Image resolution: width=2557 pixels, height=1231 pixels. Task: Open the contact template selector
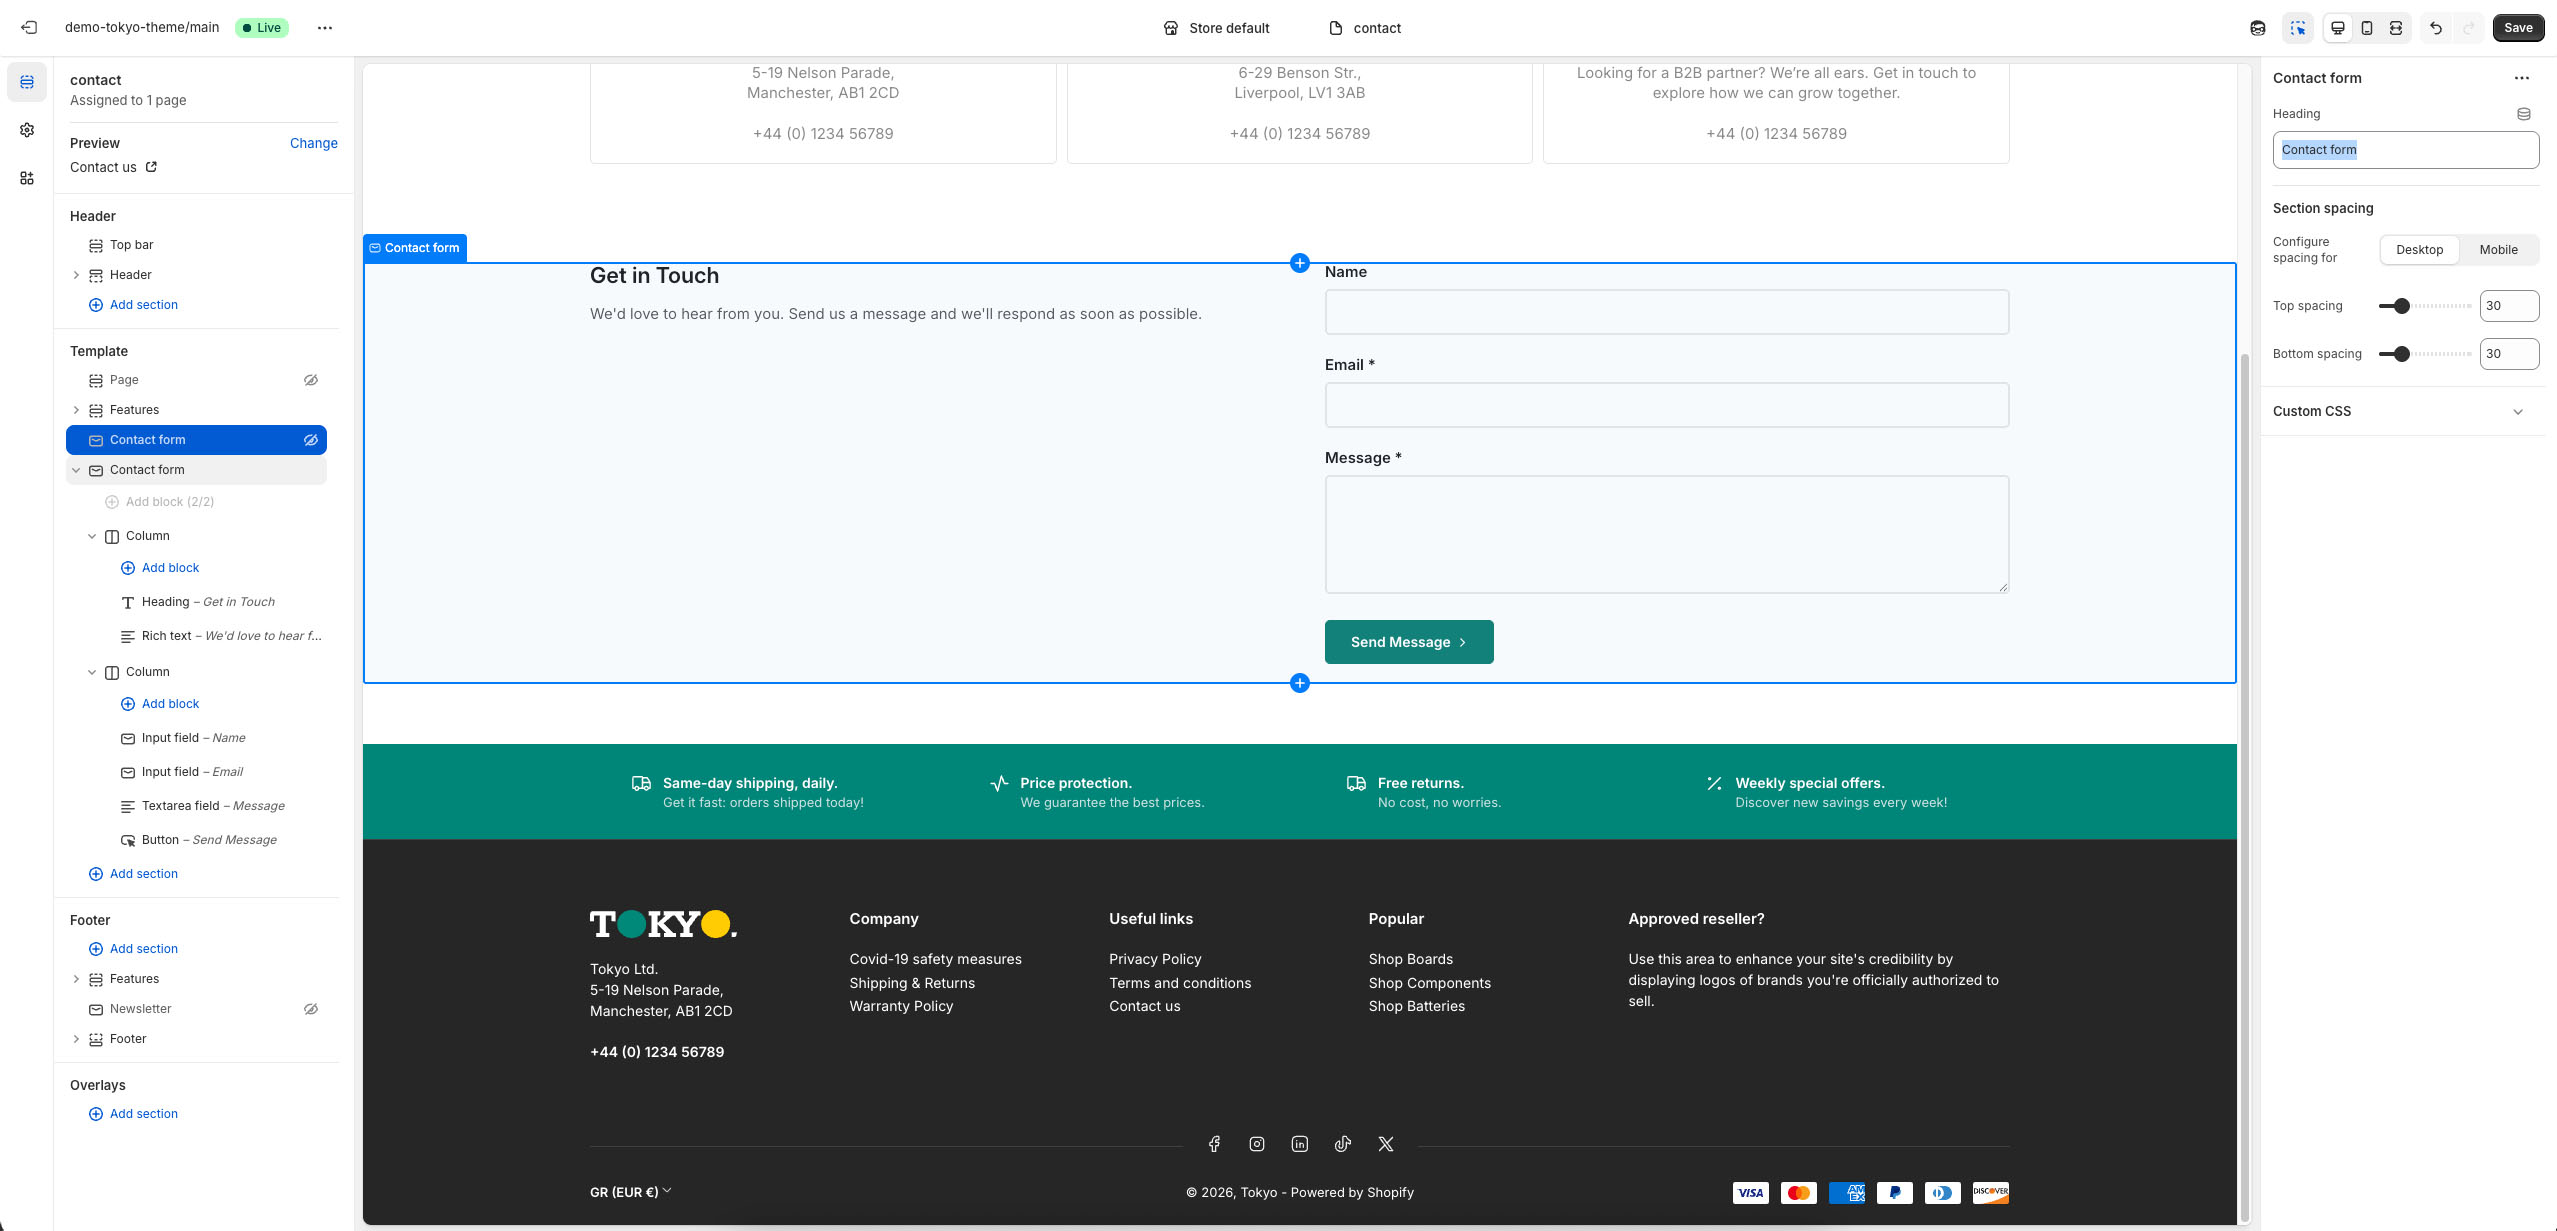click(1365, 28)
